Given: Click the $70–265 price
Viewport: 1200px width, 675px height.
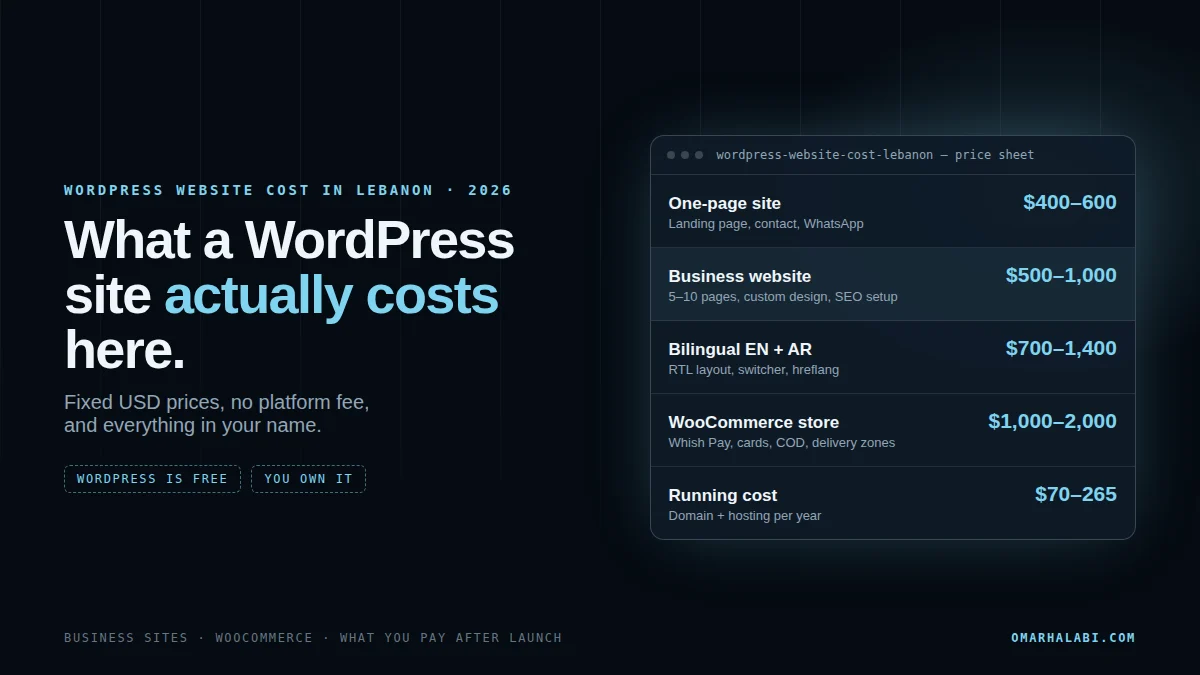Looking at the screenshot, I should (1076, 494).
